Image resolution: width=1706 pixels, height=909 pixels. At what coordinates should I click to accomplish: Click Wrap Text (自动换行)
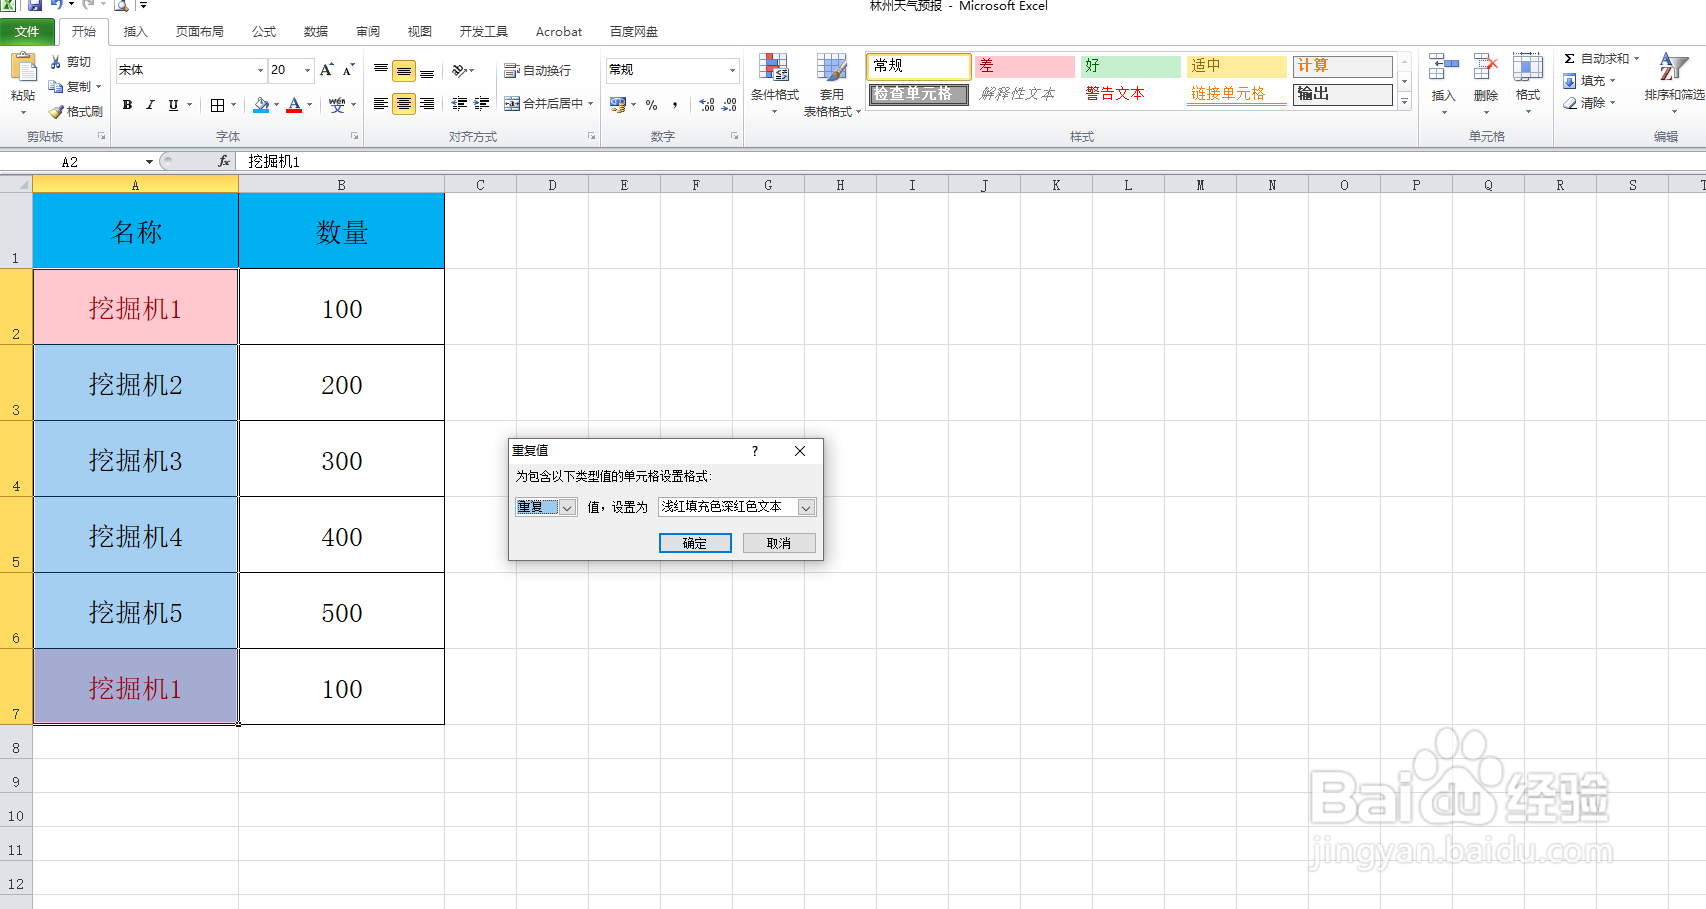coord(538,70)
